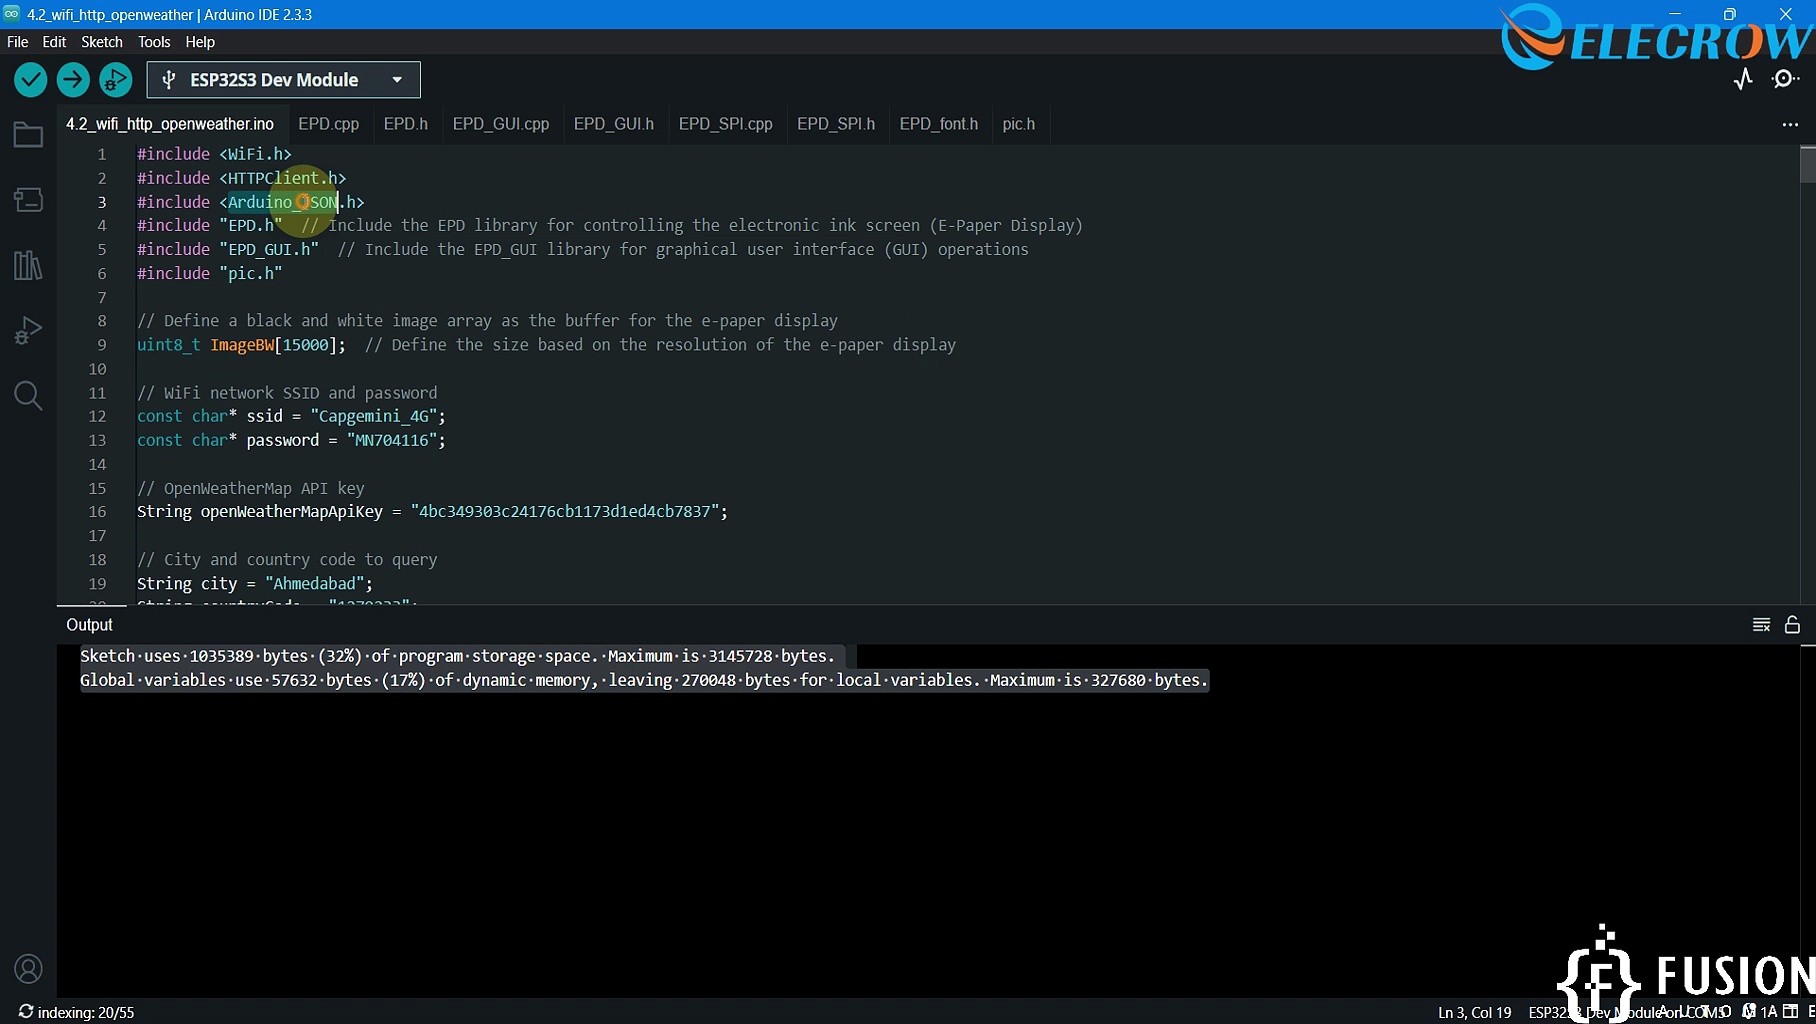Click the indexing 20/55 progress status
The height and width of the screenshot is (1024, 1816).
pos(77,1012)
